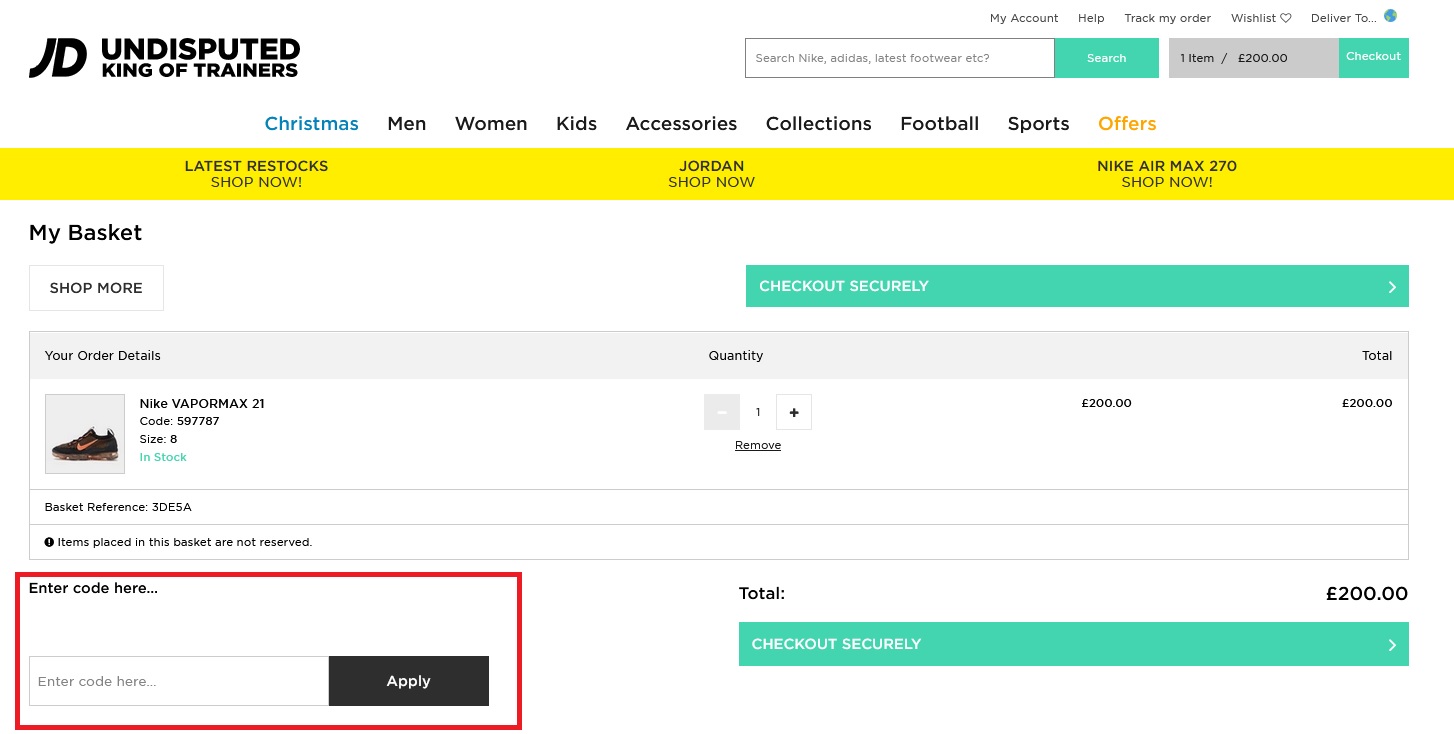The width and height of the screenshot is (1454, 734).
Task: Click the Shop More button
Action: click(x=96, y=288)
